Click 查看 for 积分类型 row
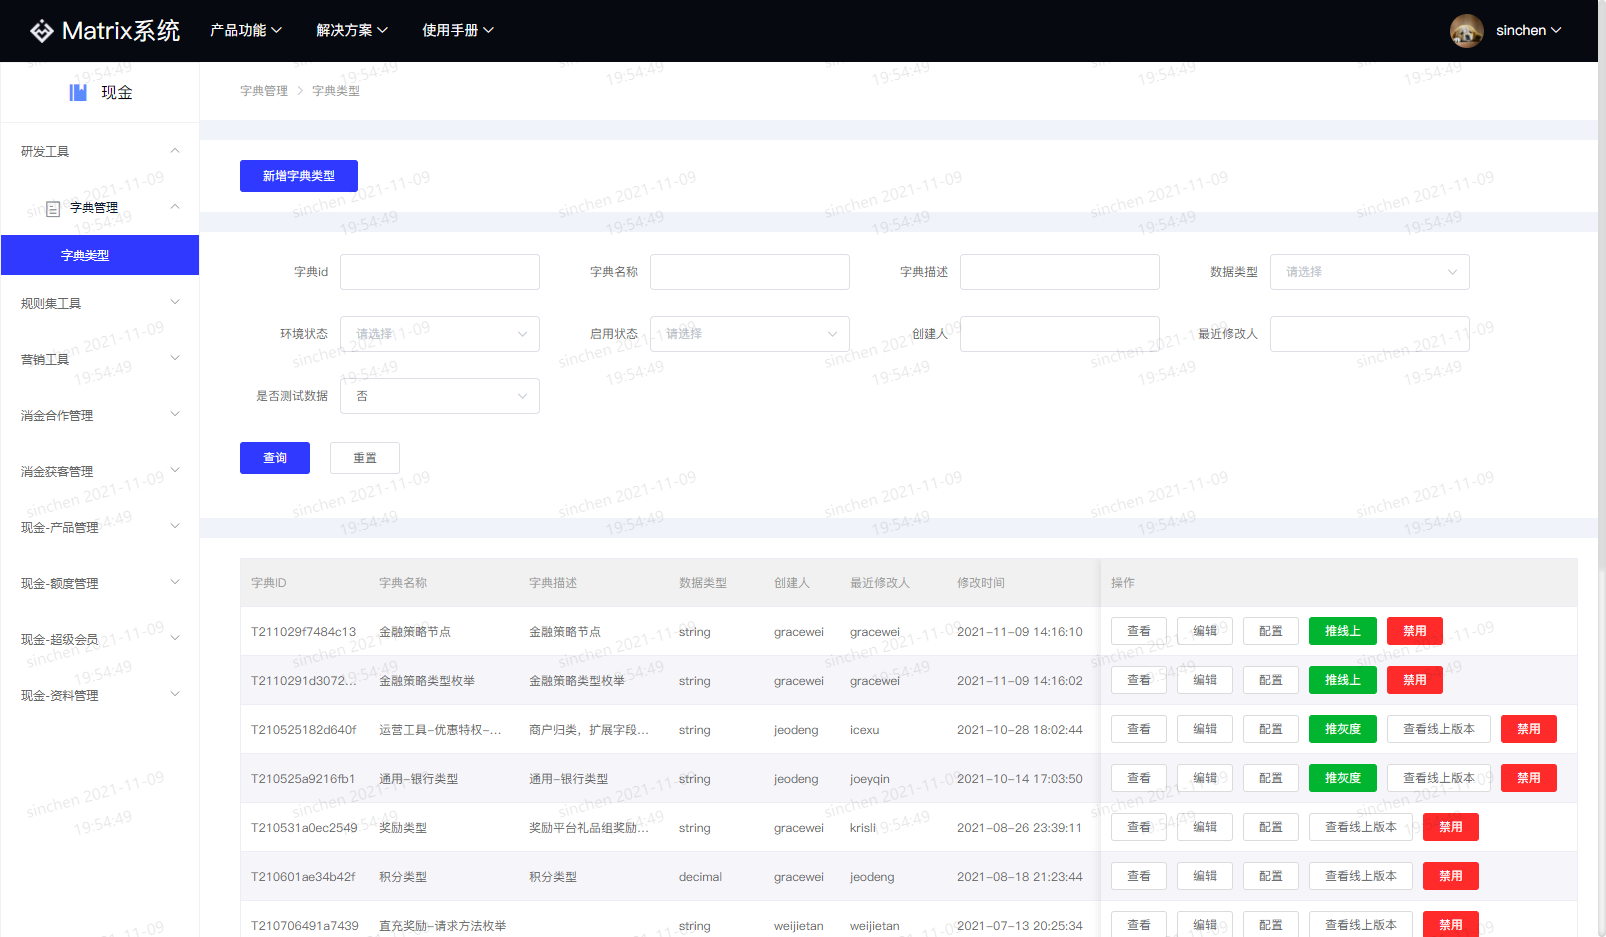 pos(1139,876)
